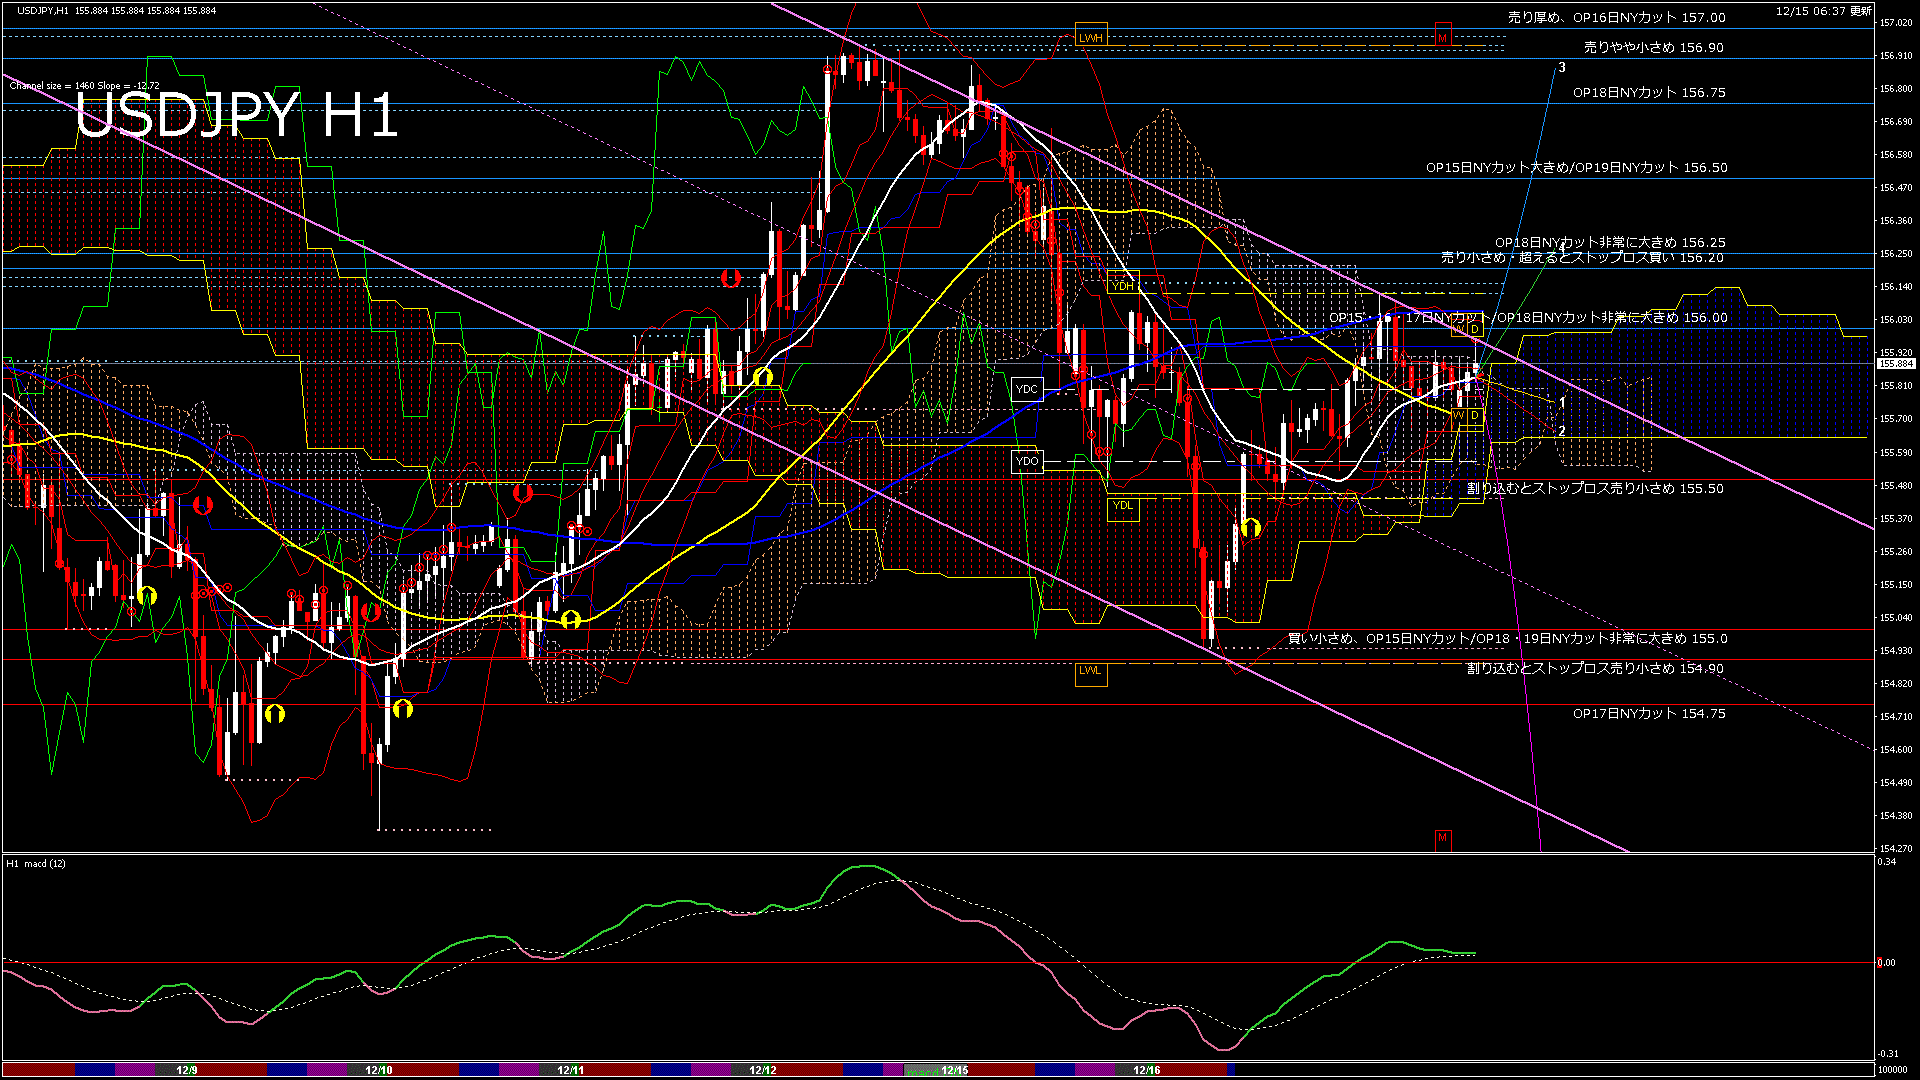This screenshot has height=1080, width=1920.
Task: Click the yellow omega signal icon above the 12/10 bottom
Action: click(x=403, y=712)
